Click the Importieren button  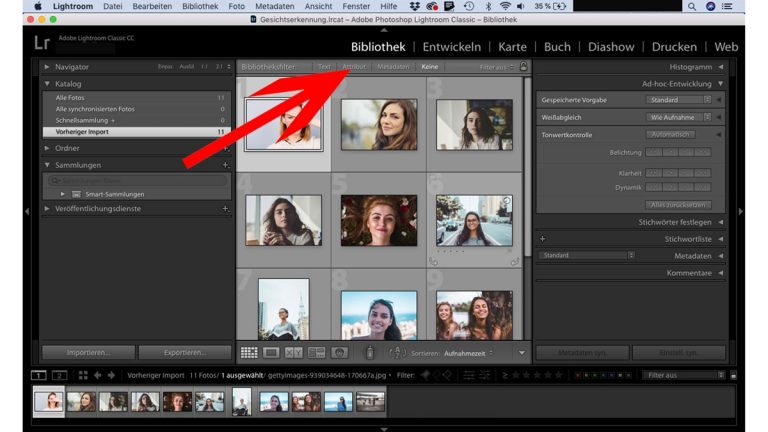coord(88,353)
